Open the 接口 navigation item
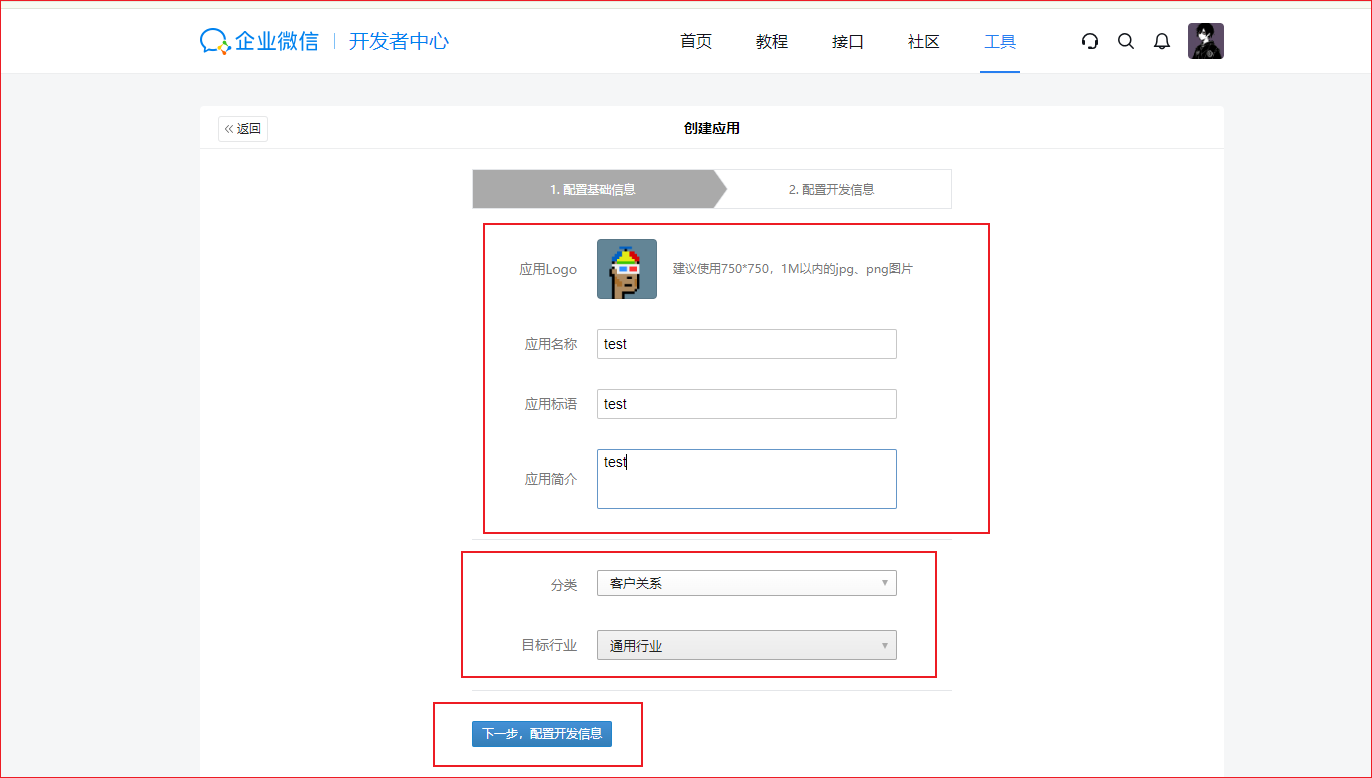 [848, 41]
